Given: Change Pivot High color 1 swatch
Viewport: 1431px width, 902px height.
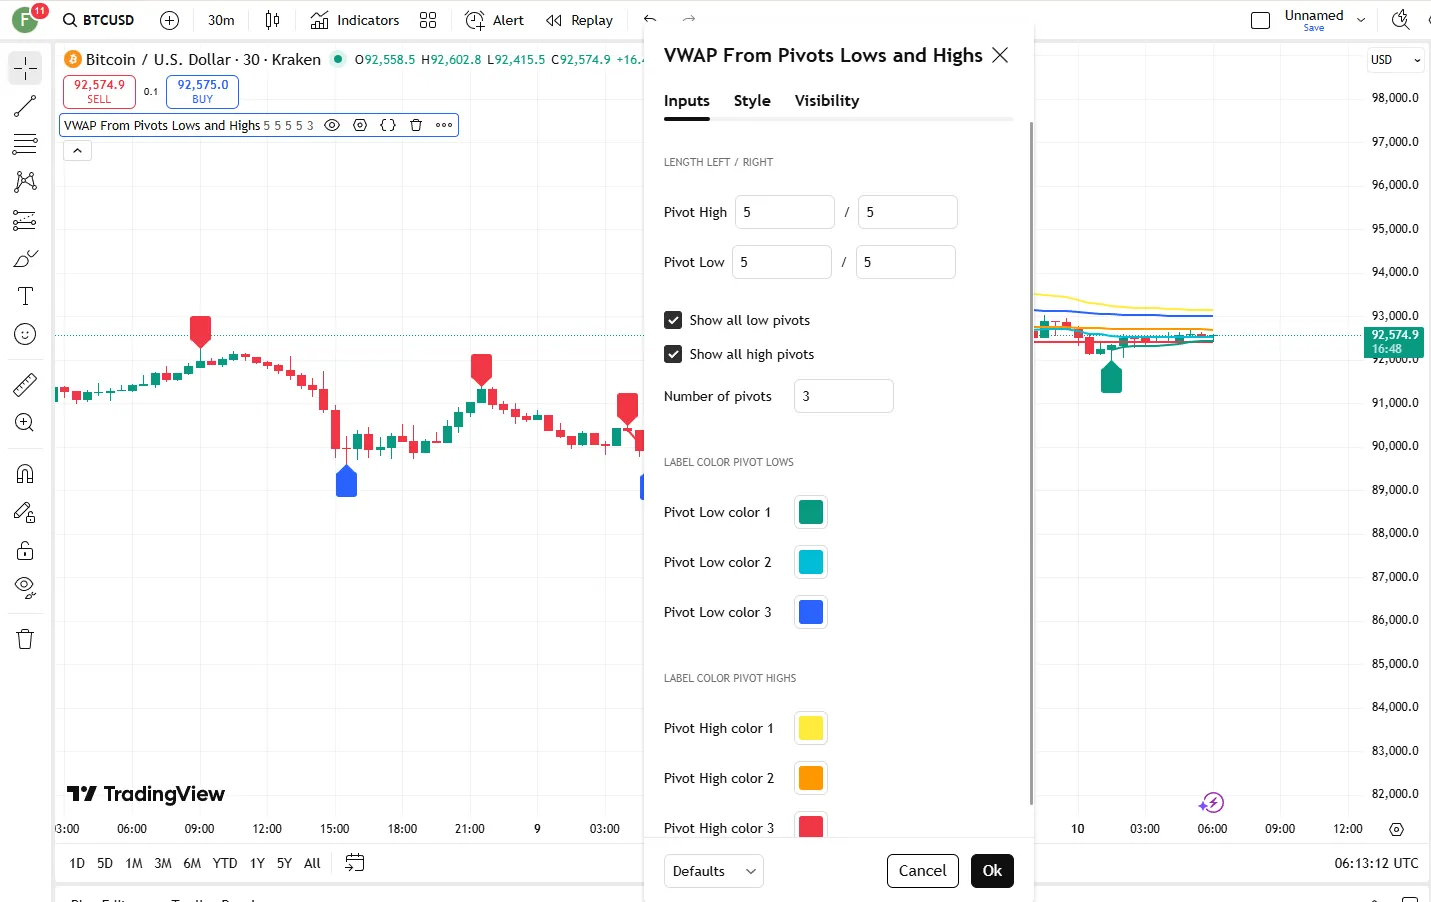Looking at the screenshot, I should pyautogui.click(x=811, y=728).
